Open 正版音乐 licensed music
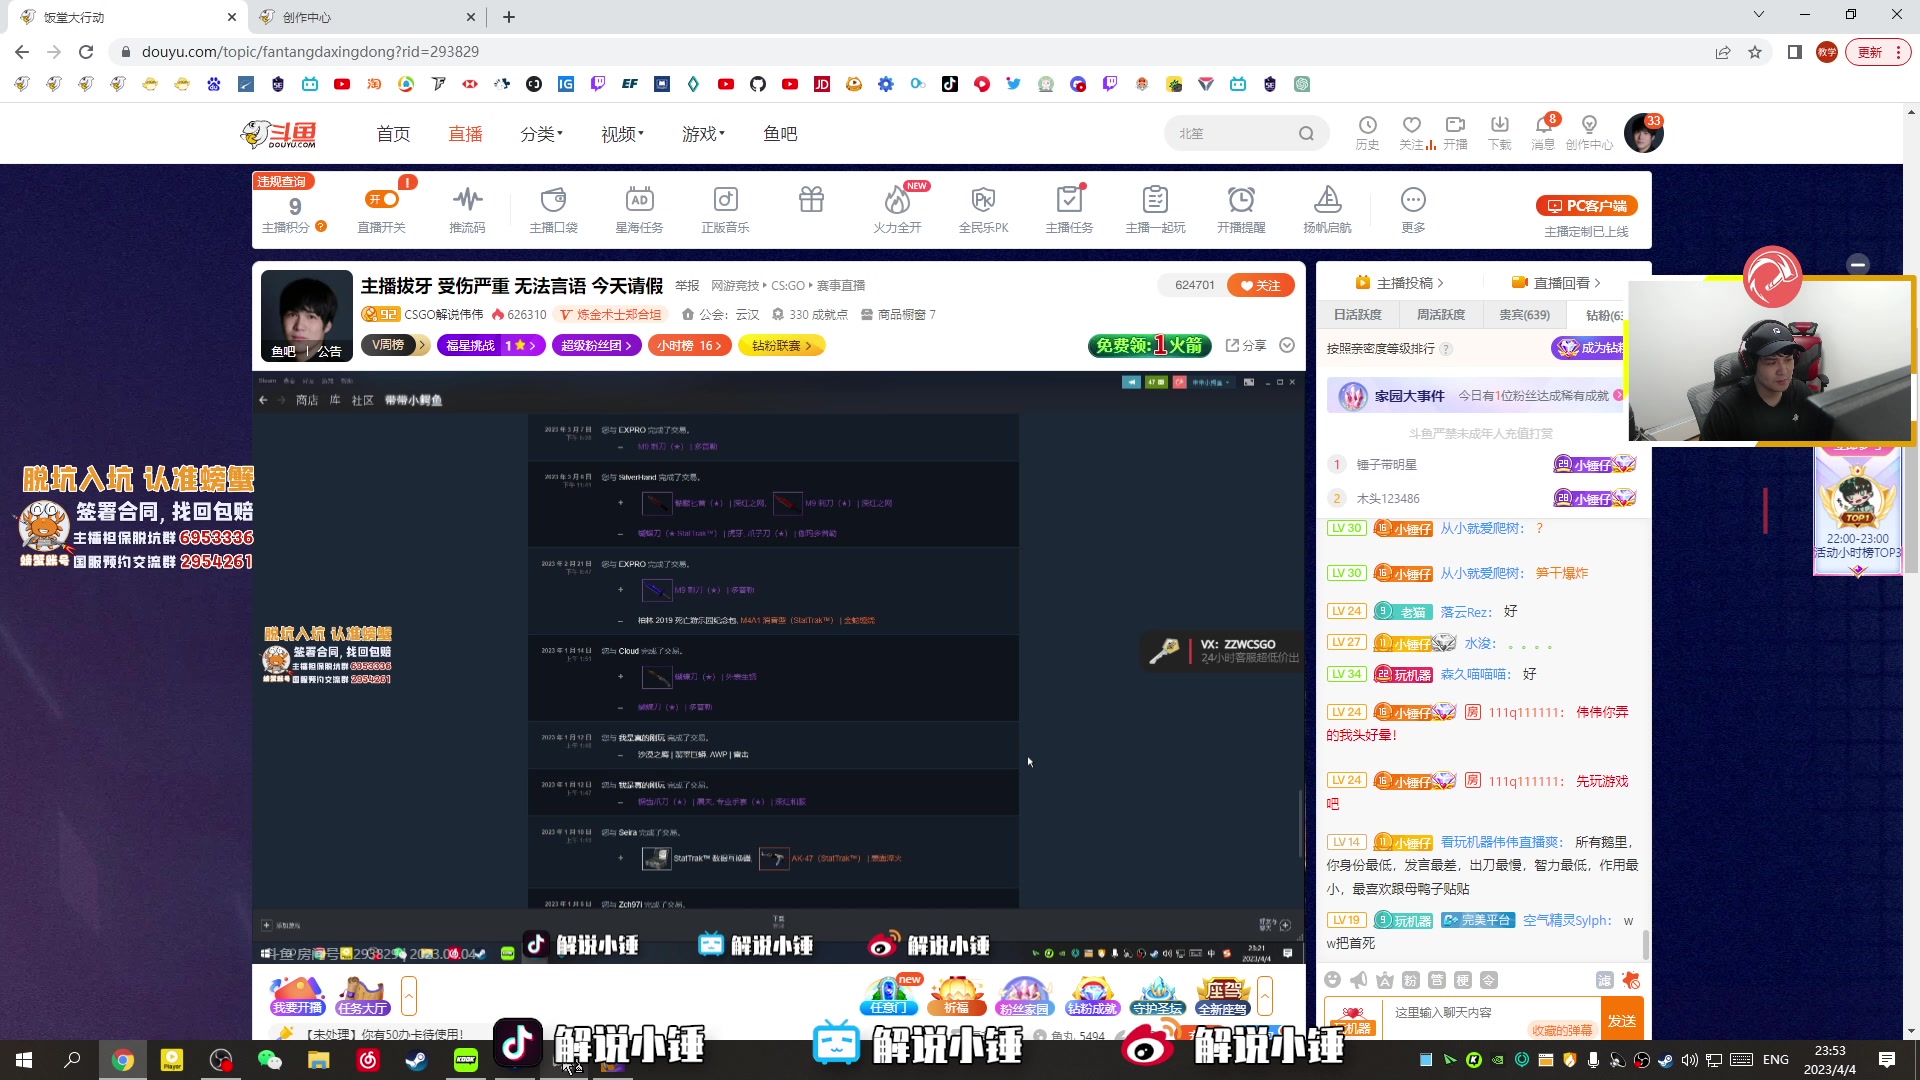The width and height of the screenshot is (1920, 1080). (726, 208)
